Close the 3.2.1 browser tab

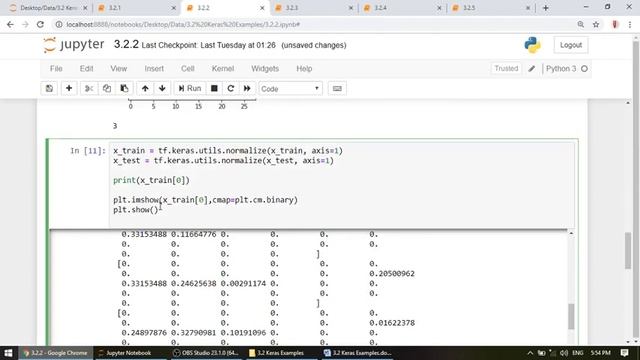[x=174, y=8]
